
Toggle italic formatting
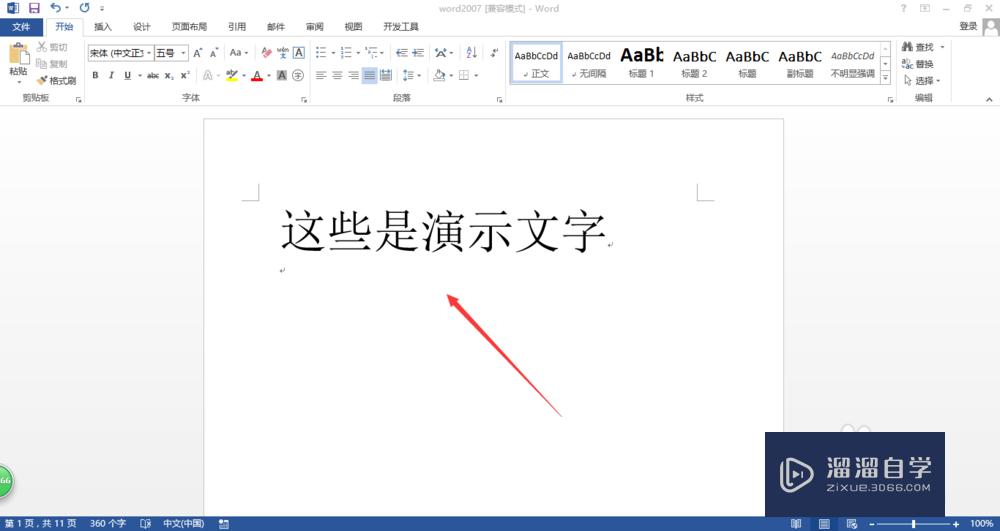(111, 75)
